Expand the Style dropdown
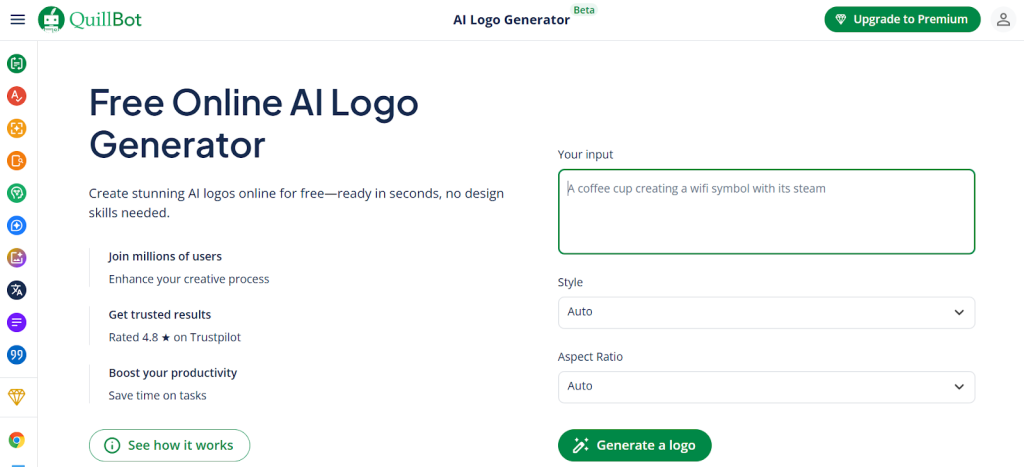This screenshot has width=1024, height=467. (x=765, y=312)
